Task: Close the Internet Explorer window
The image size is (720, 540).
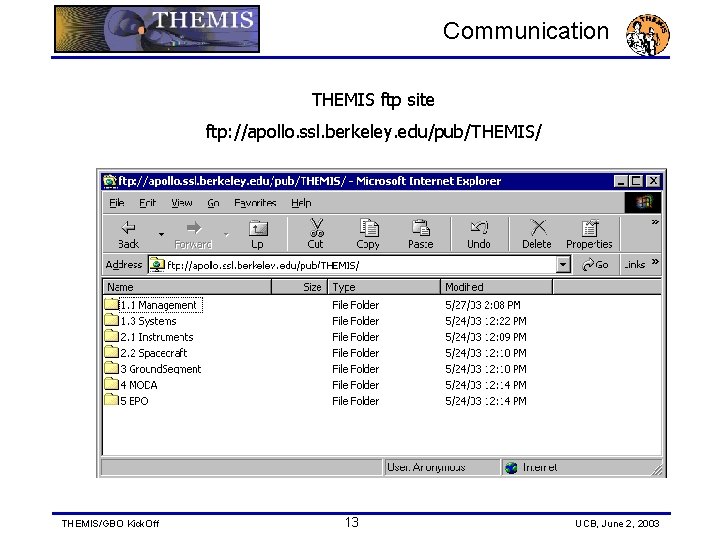Action: pyautogui.click(x=653, y=181)
